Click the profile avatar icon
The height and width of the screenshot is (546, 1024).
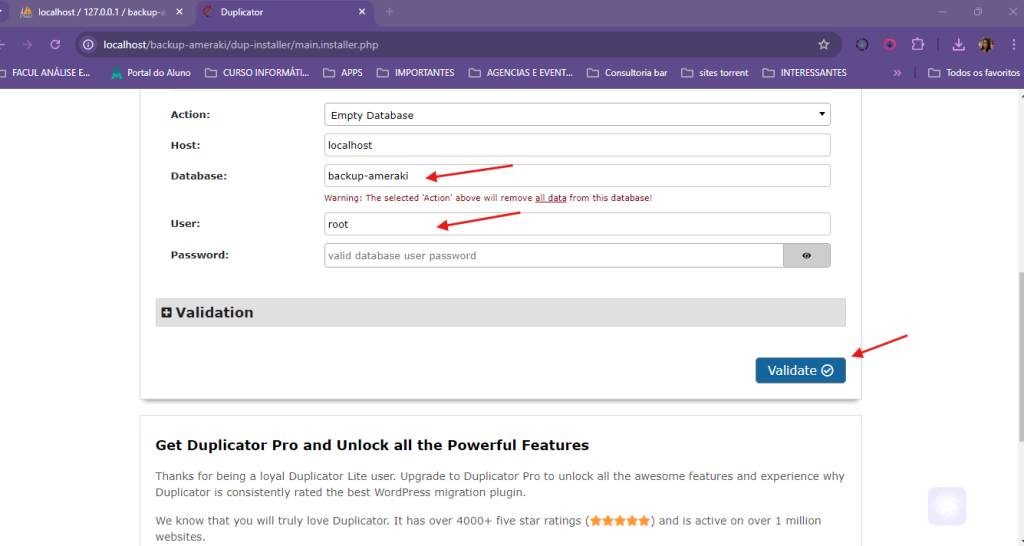tap(986, 45)
